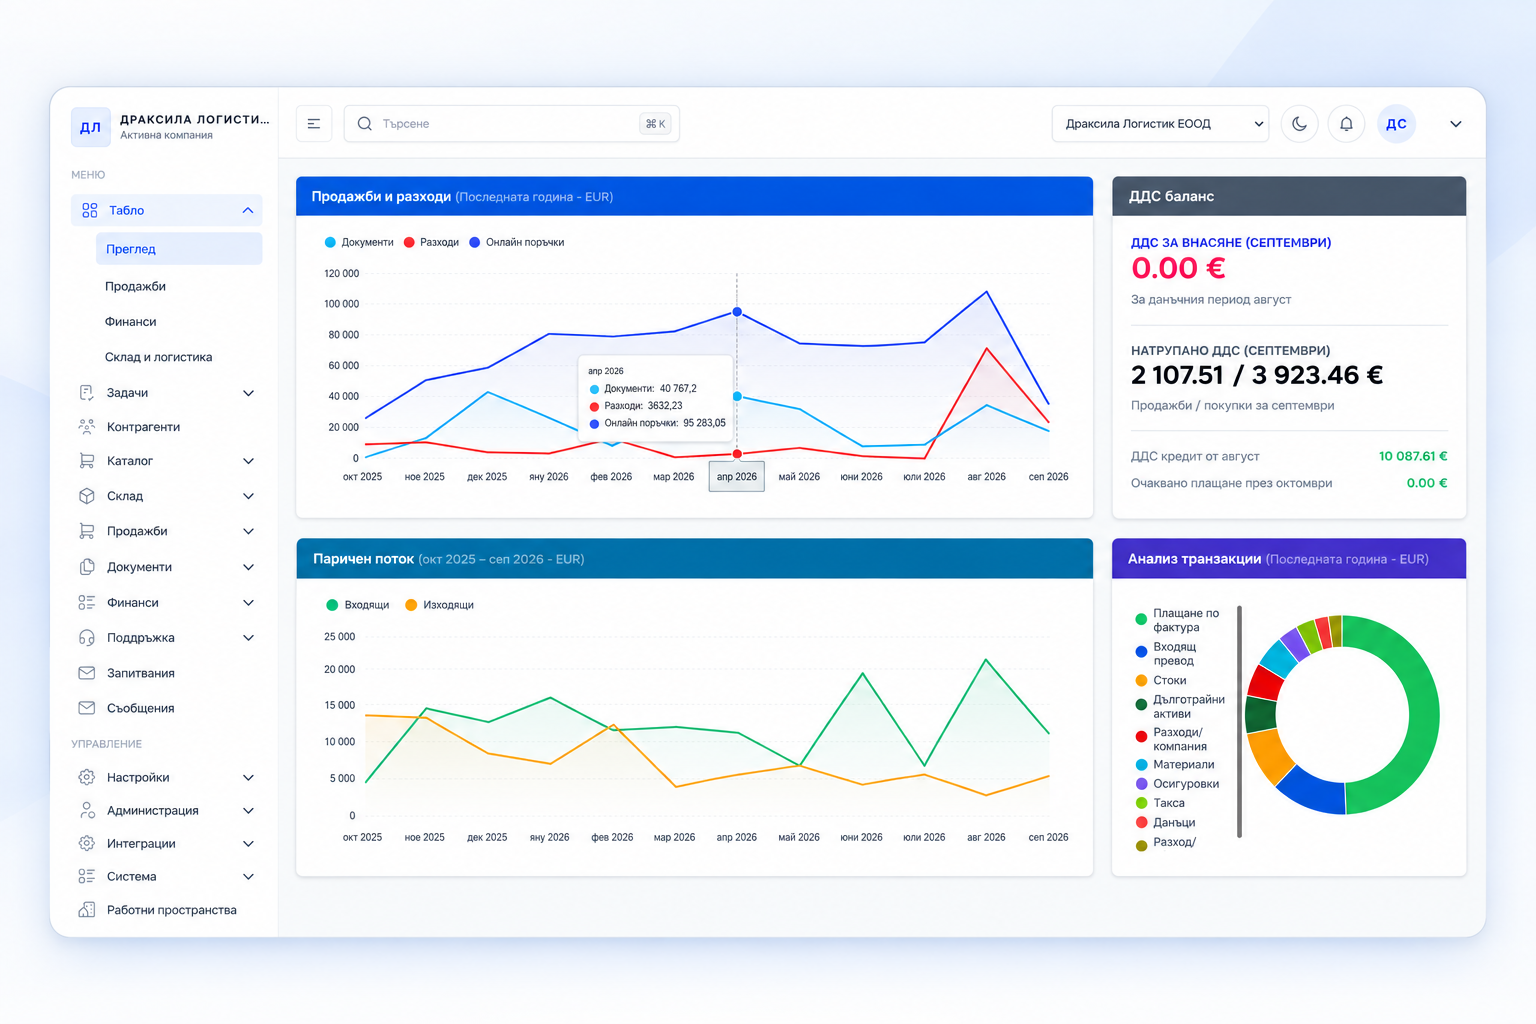Open the Драксила Логистик ЕООД company dropdown
Screen dimensions: 1536x1024
click(1160, 124)
